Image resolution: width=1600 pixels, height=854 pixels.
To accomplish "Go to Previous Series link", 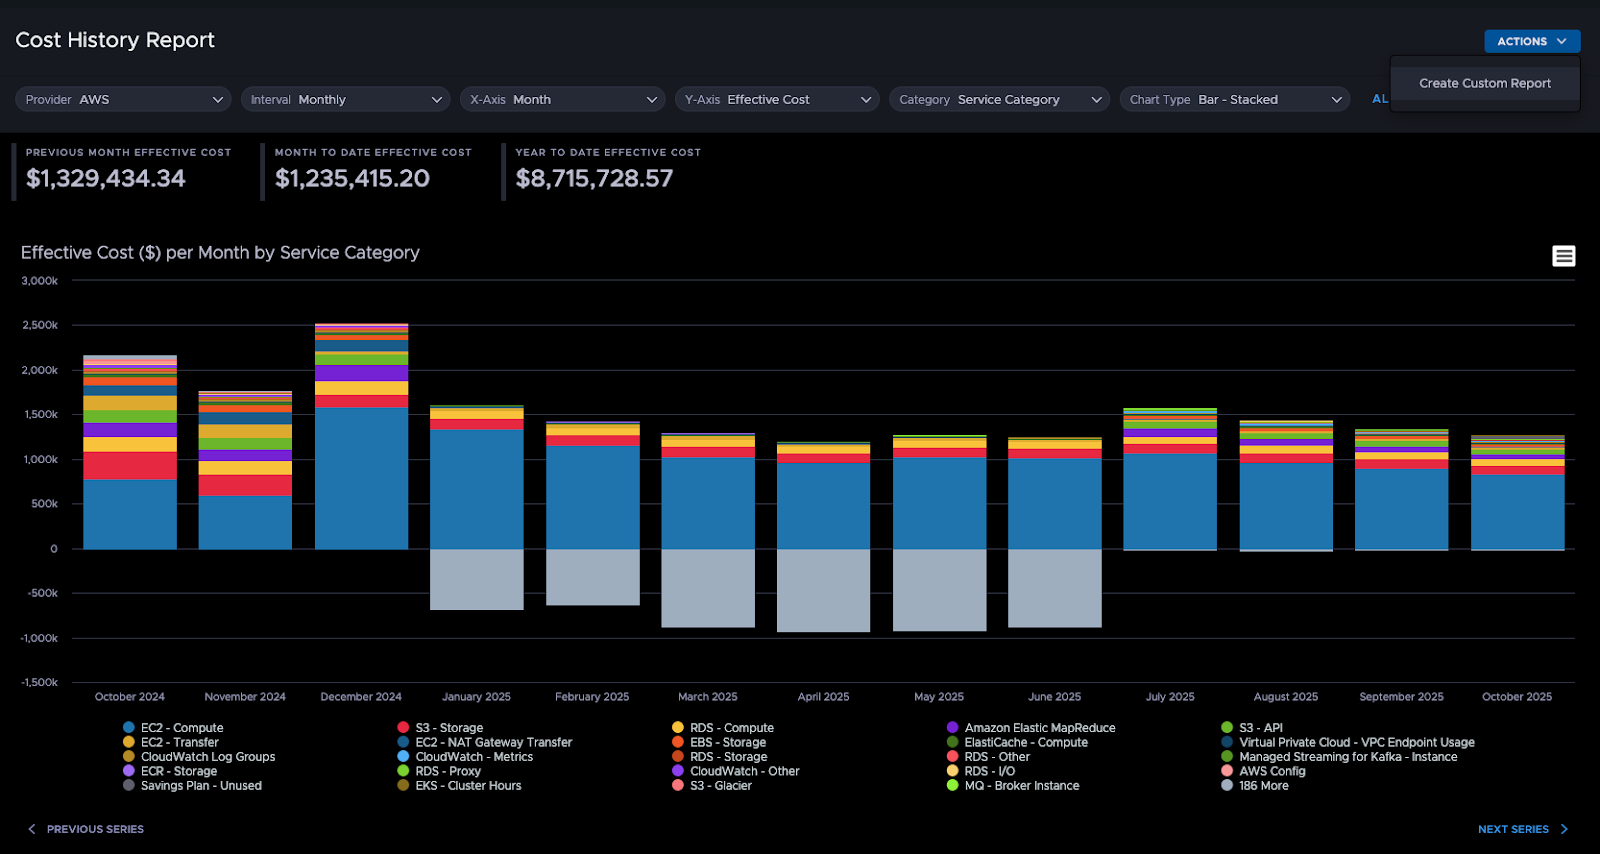I will click(x=95, y=829).
